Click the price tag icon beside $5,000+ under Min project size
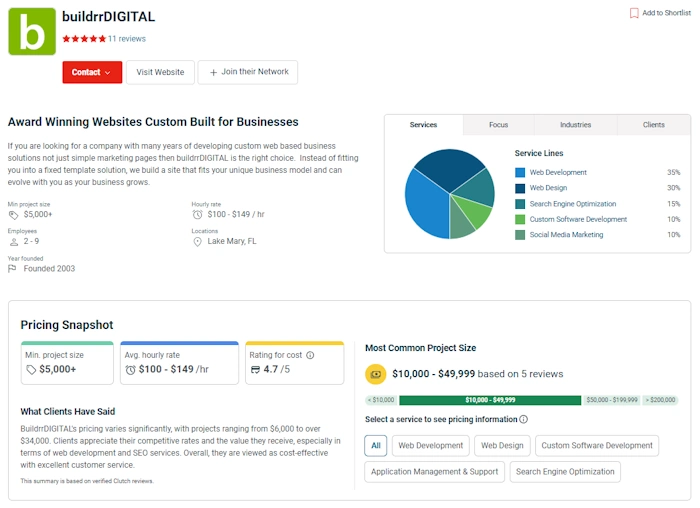Viewport: 700px width, 508px height. click(x=14, y=215)
